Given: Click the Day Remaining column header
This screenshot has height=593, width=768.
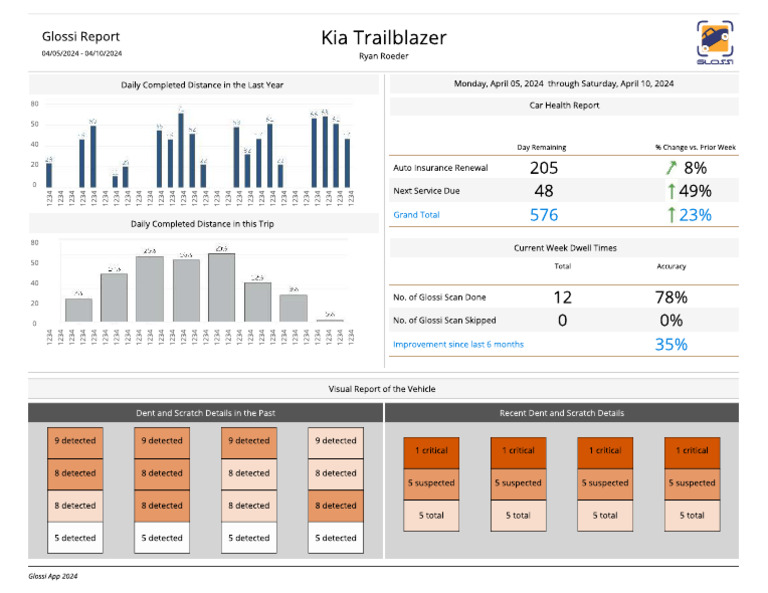Looking at the screenshot, I should pos(542,147).
